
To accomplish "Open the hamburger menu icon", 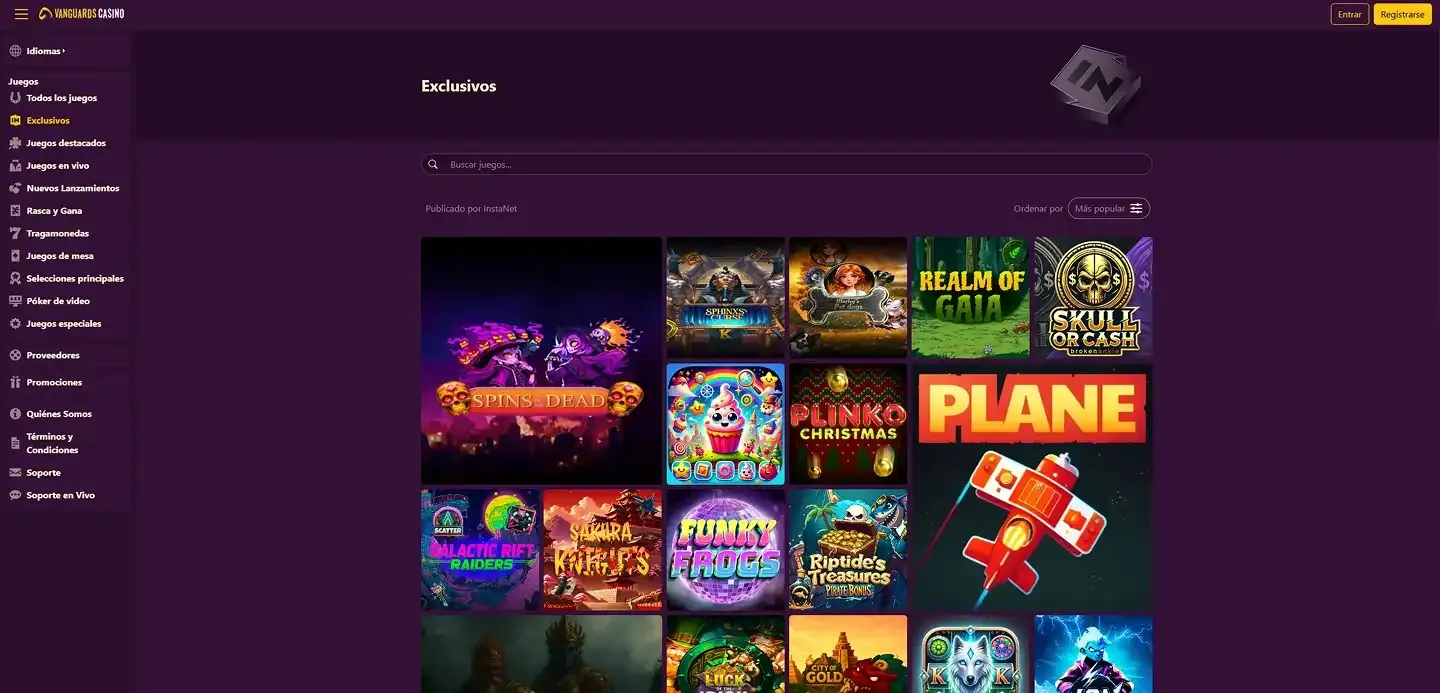I will 21,14.
